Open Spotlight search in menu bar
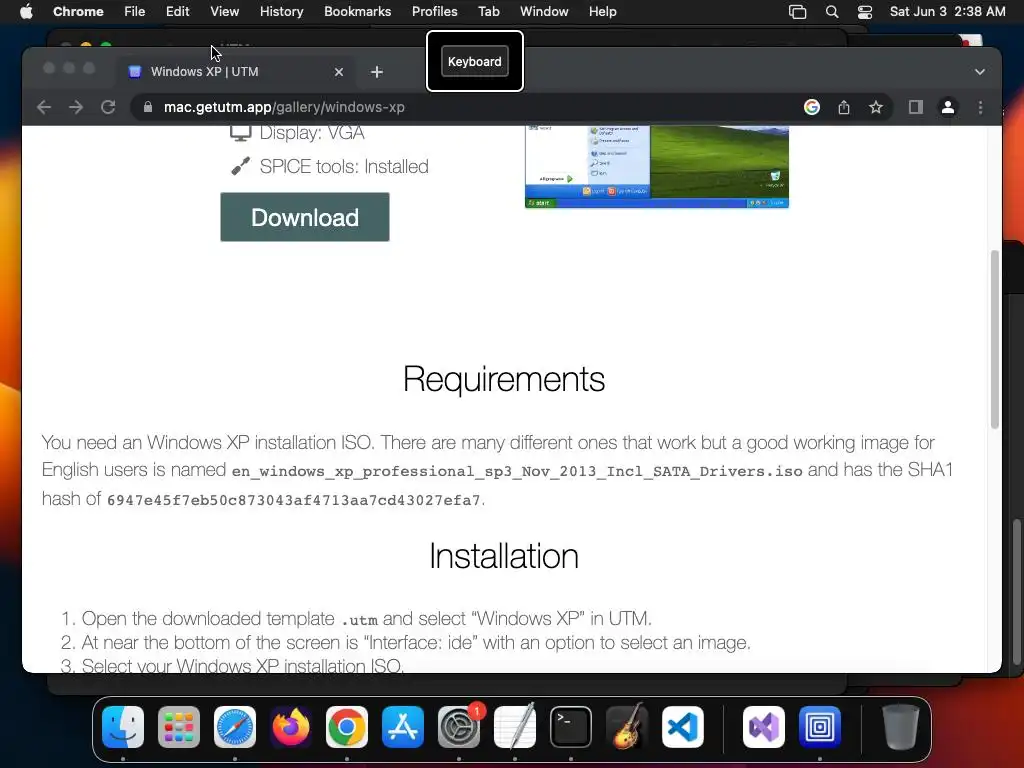This screenshot has width=1024, height=768. tap(831, 12)
